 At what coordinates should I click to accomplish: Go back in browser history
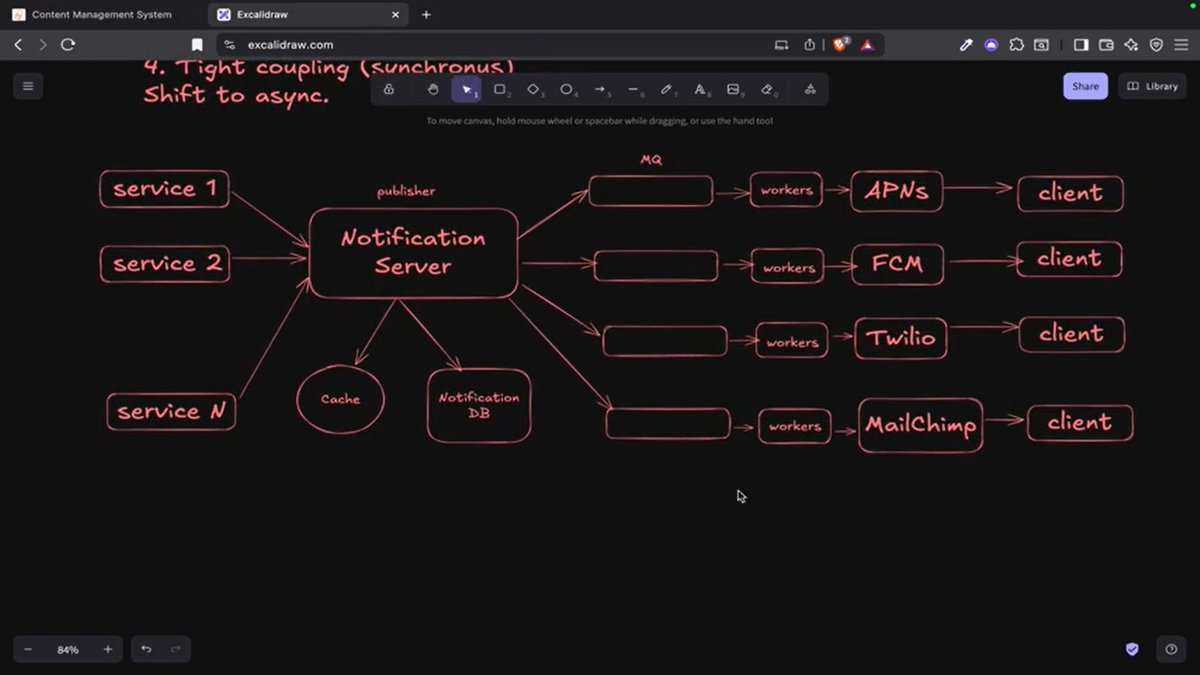[x=18, y=44]
